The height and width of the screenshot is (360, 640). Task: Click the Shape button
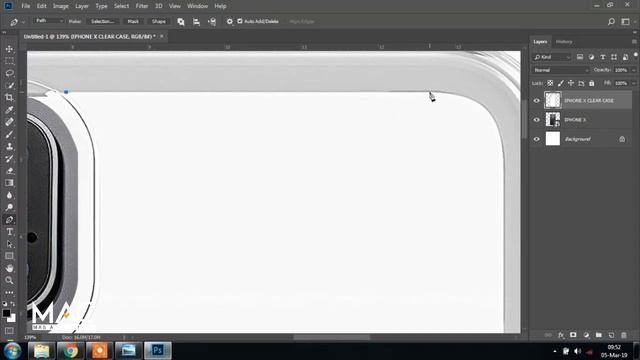point(158,21)
